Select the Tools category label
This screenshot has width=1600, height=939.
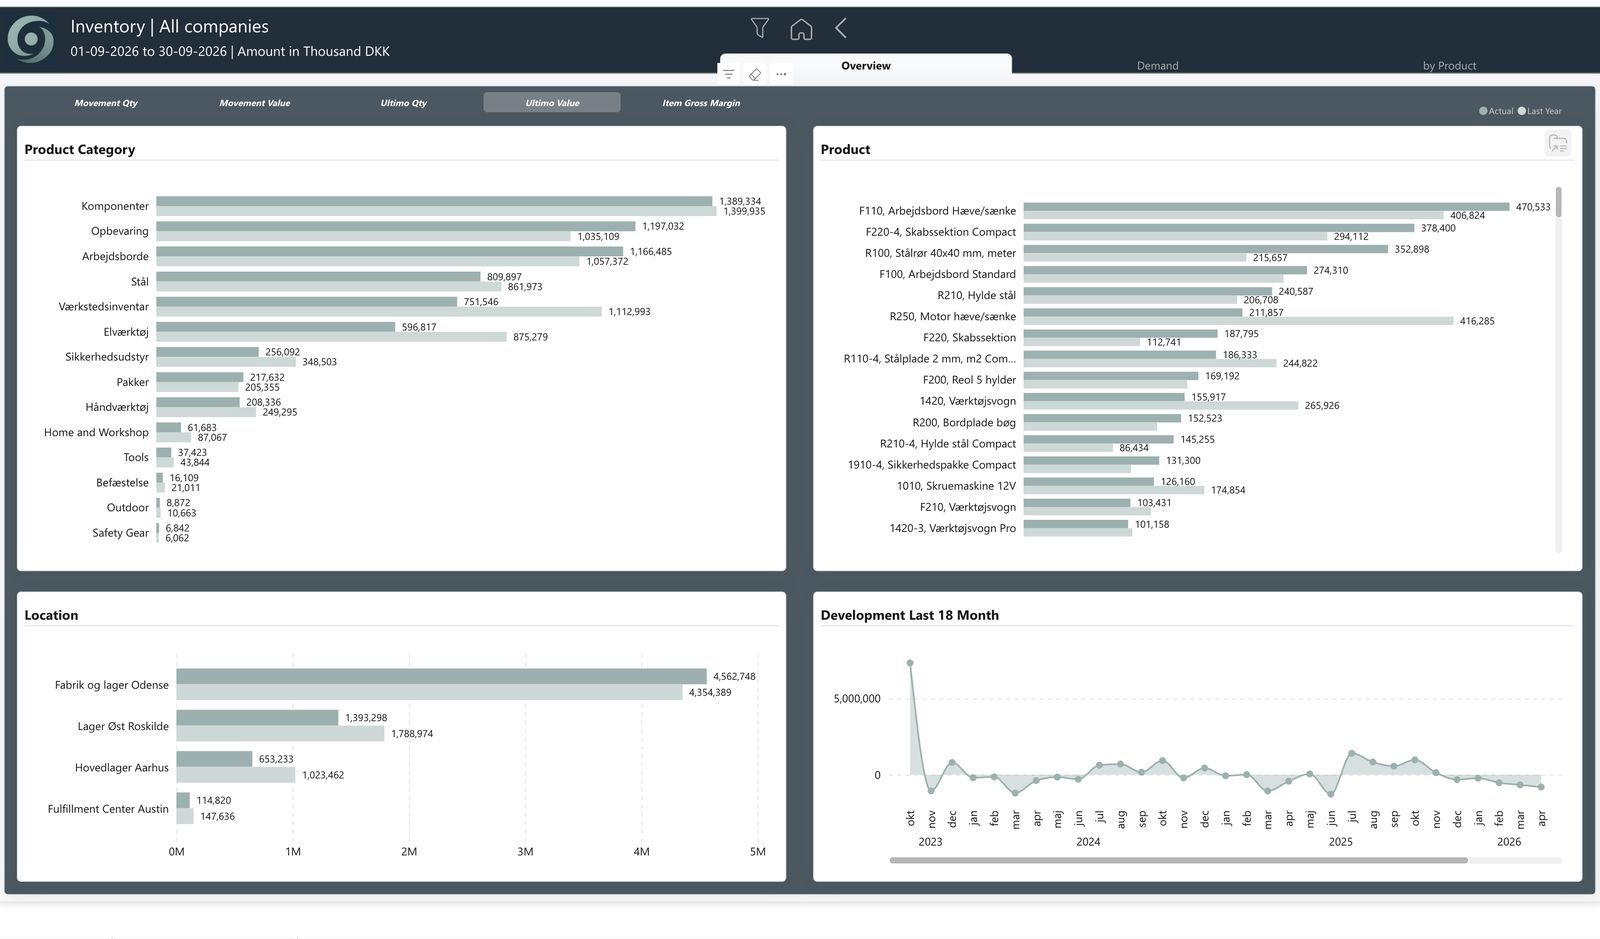[x=136, y=457]
